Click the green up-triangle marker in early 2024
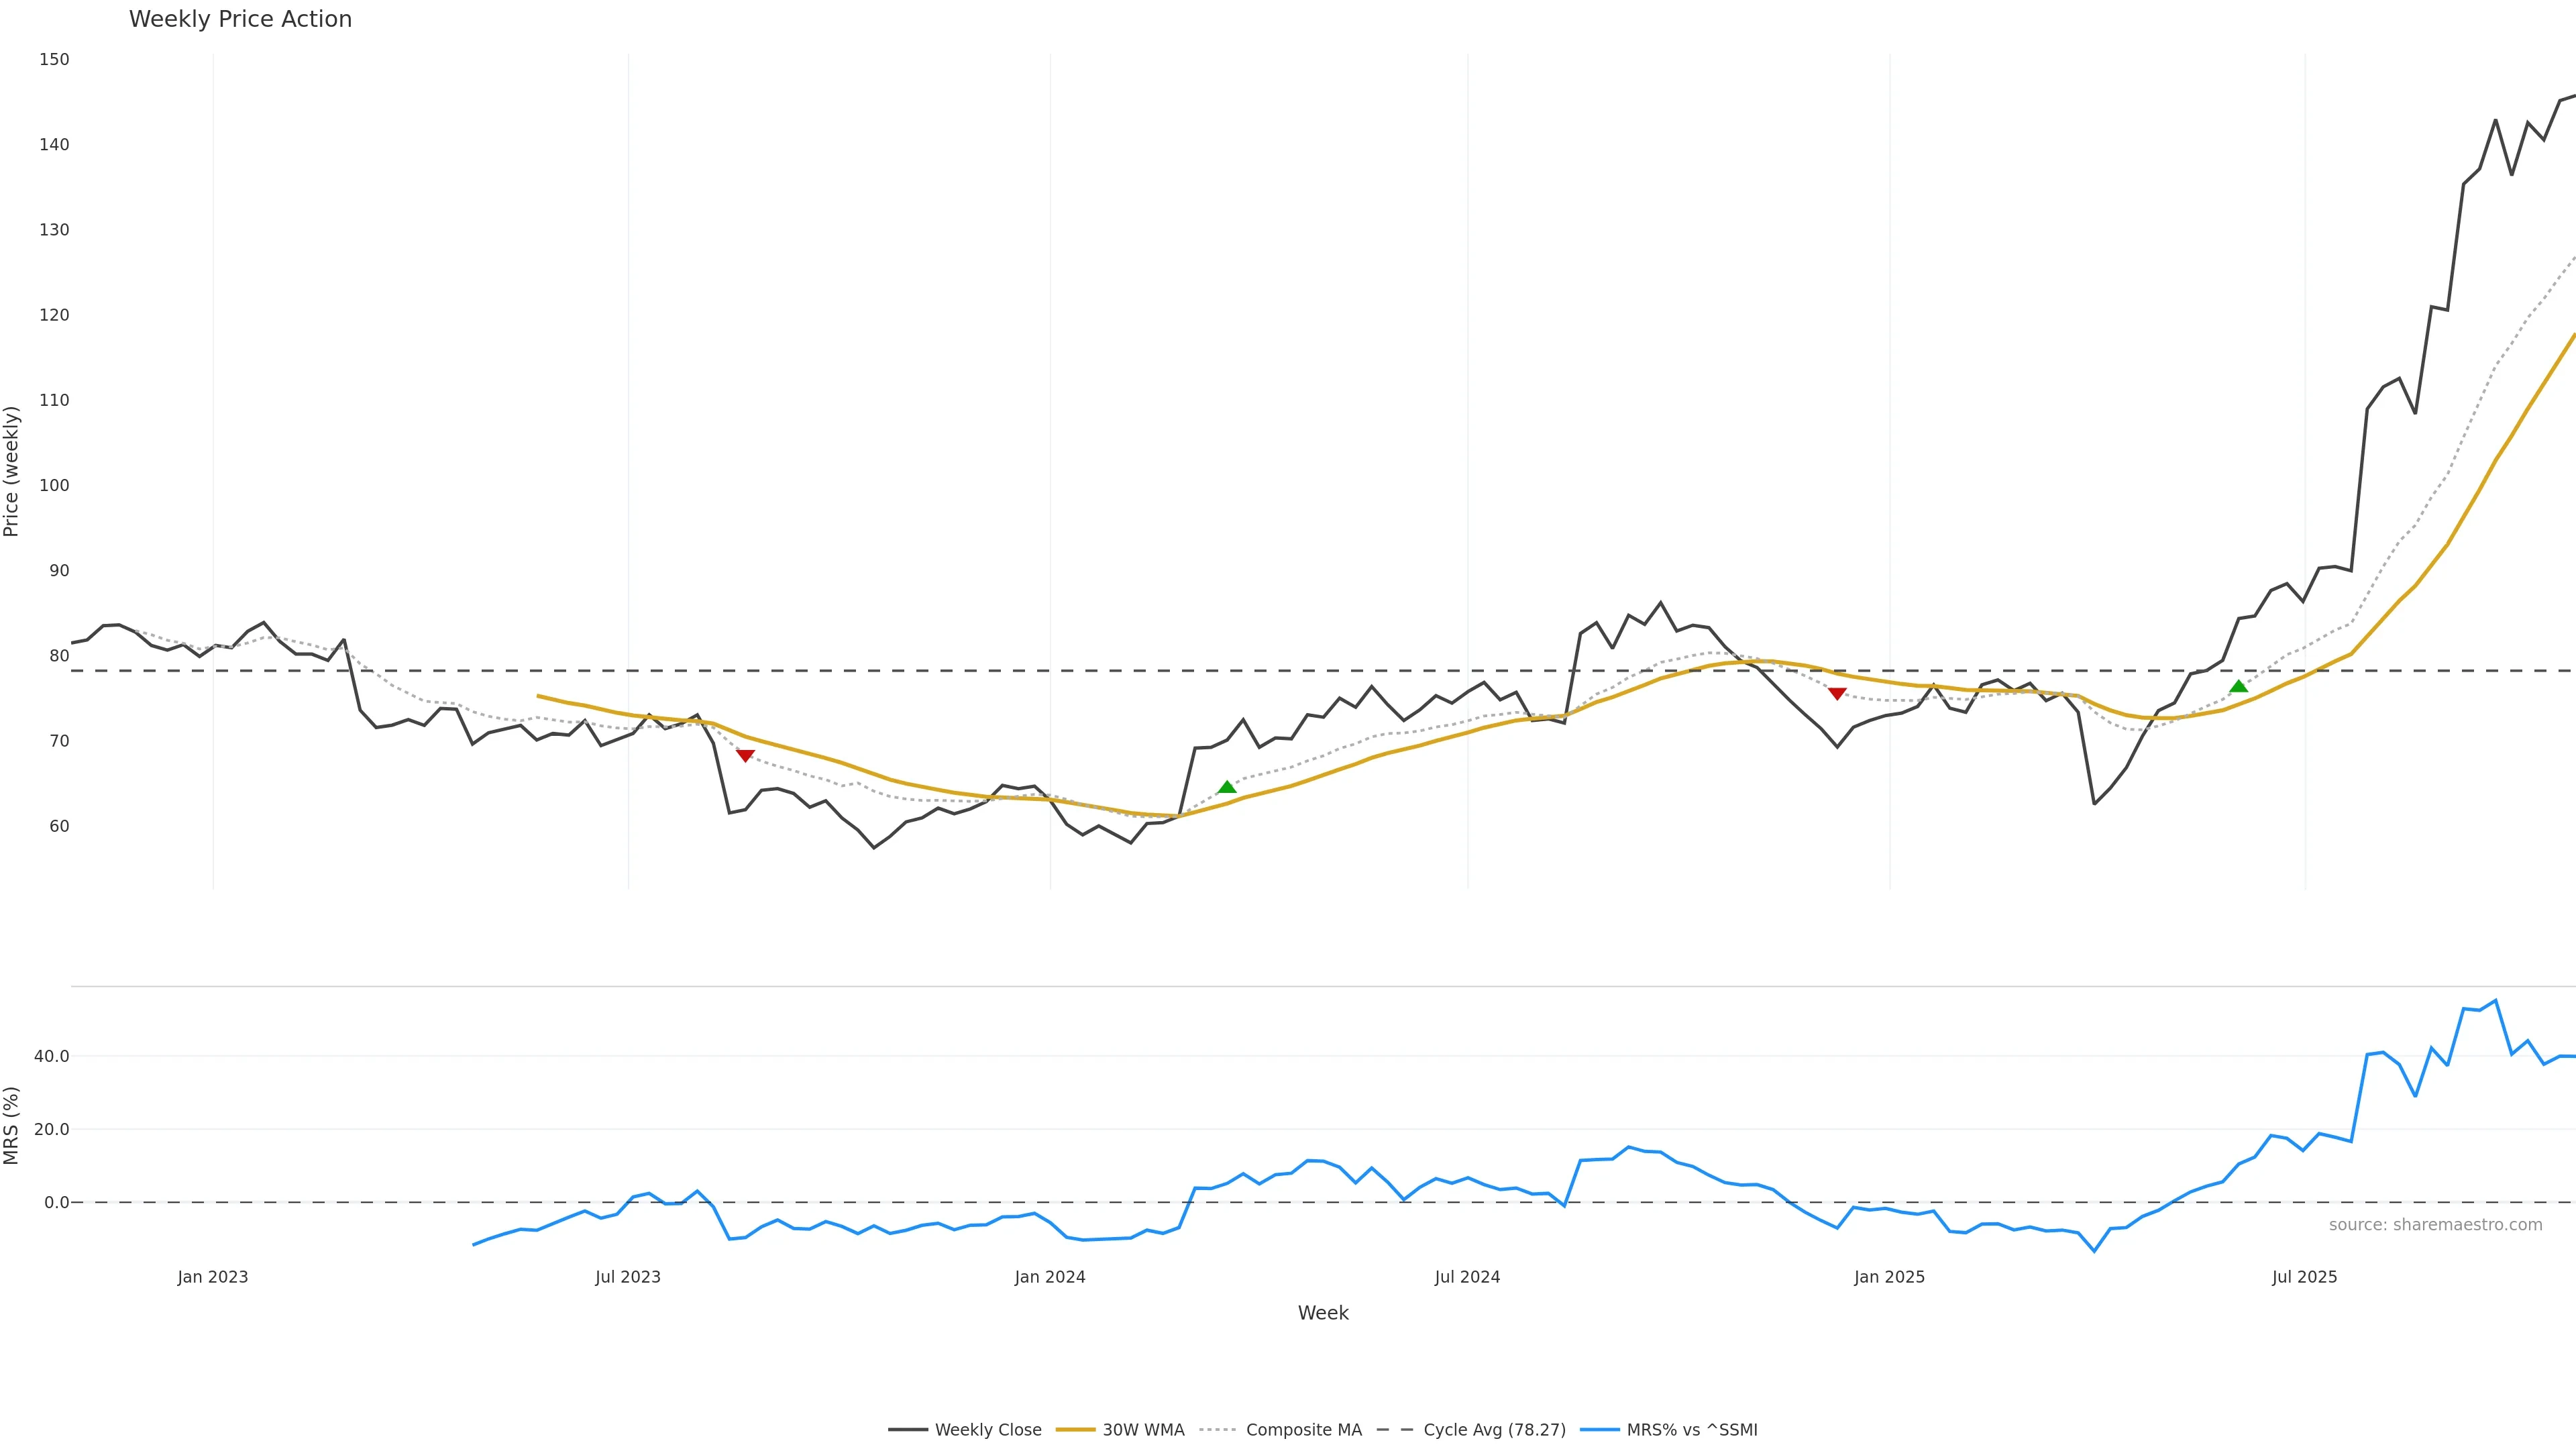 point(1227,787)
